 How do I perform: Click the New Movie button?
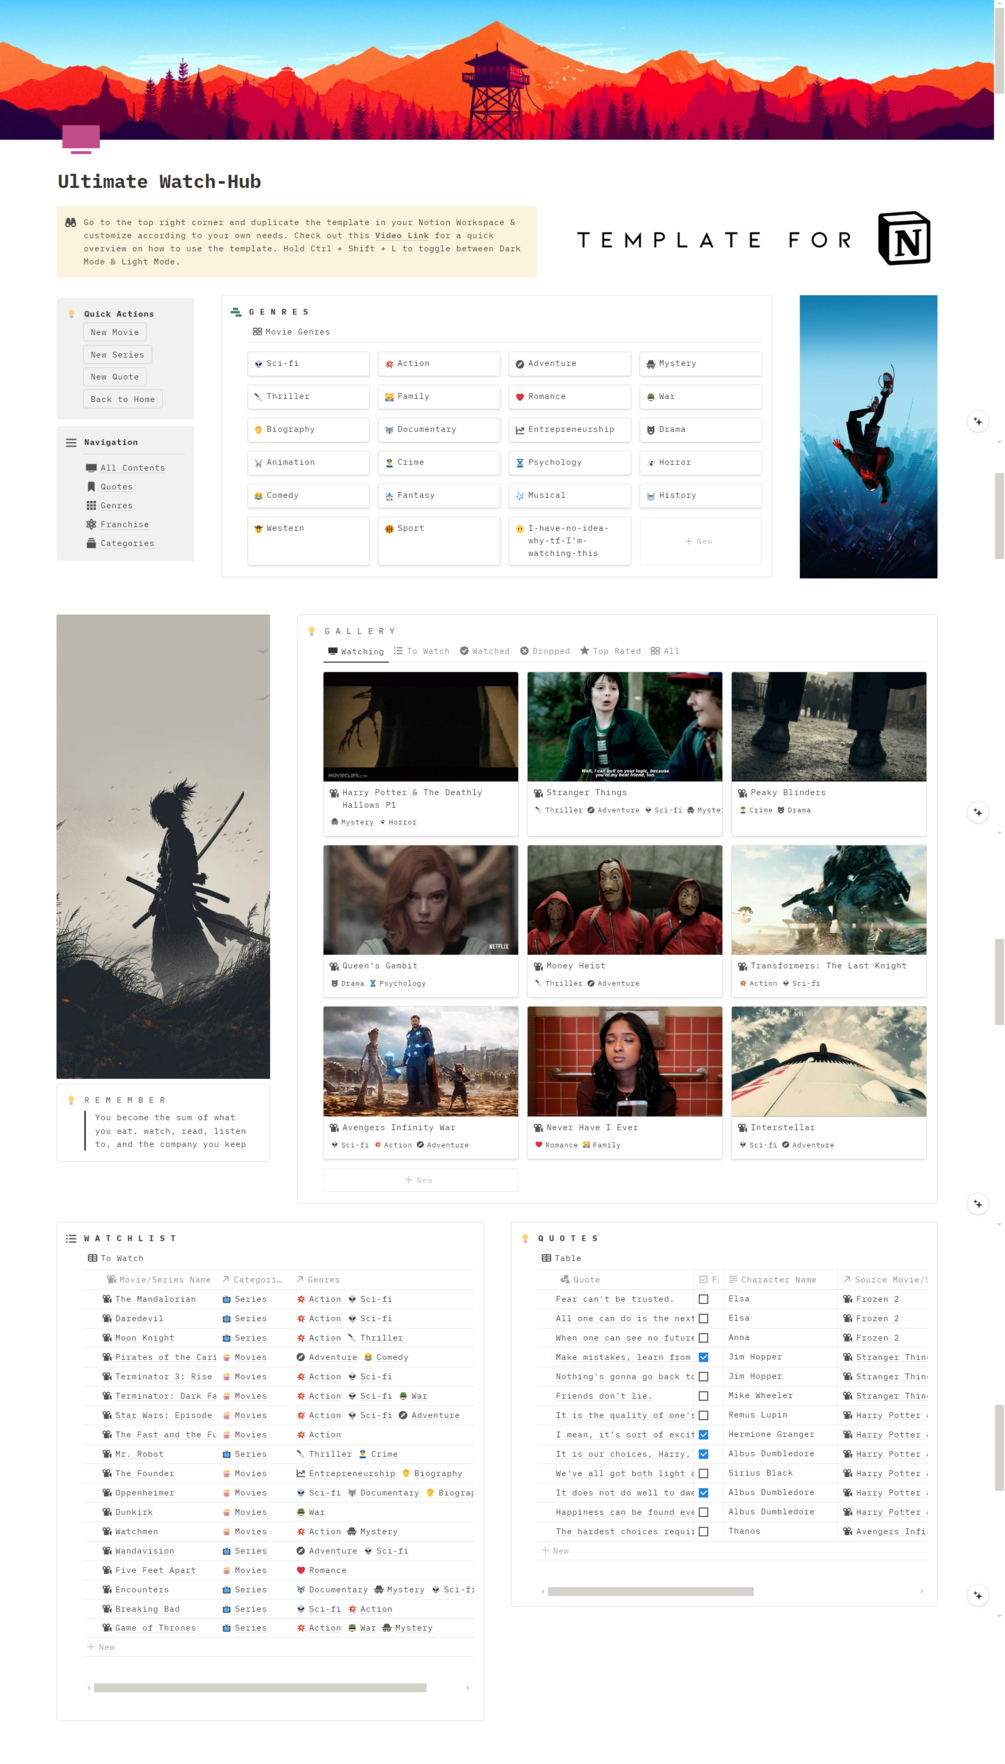click(115, 332)
